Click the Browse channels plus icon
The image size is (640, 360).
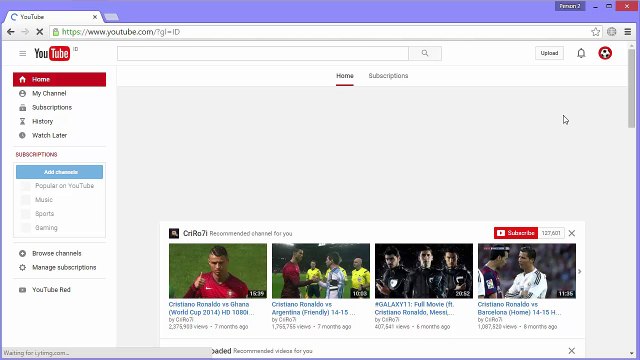[x=22, y=253]
